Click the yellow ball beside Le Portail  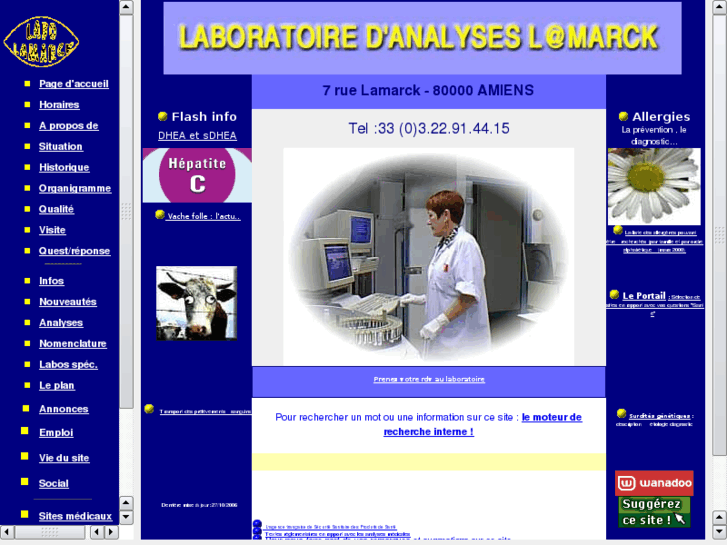click(614, 294)
